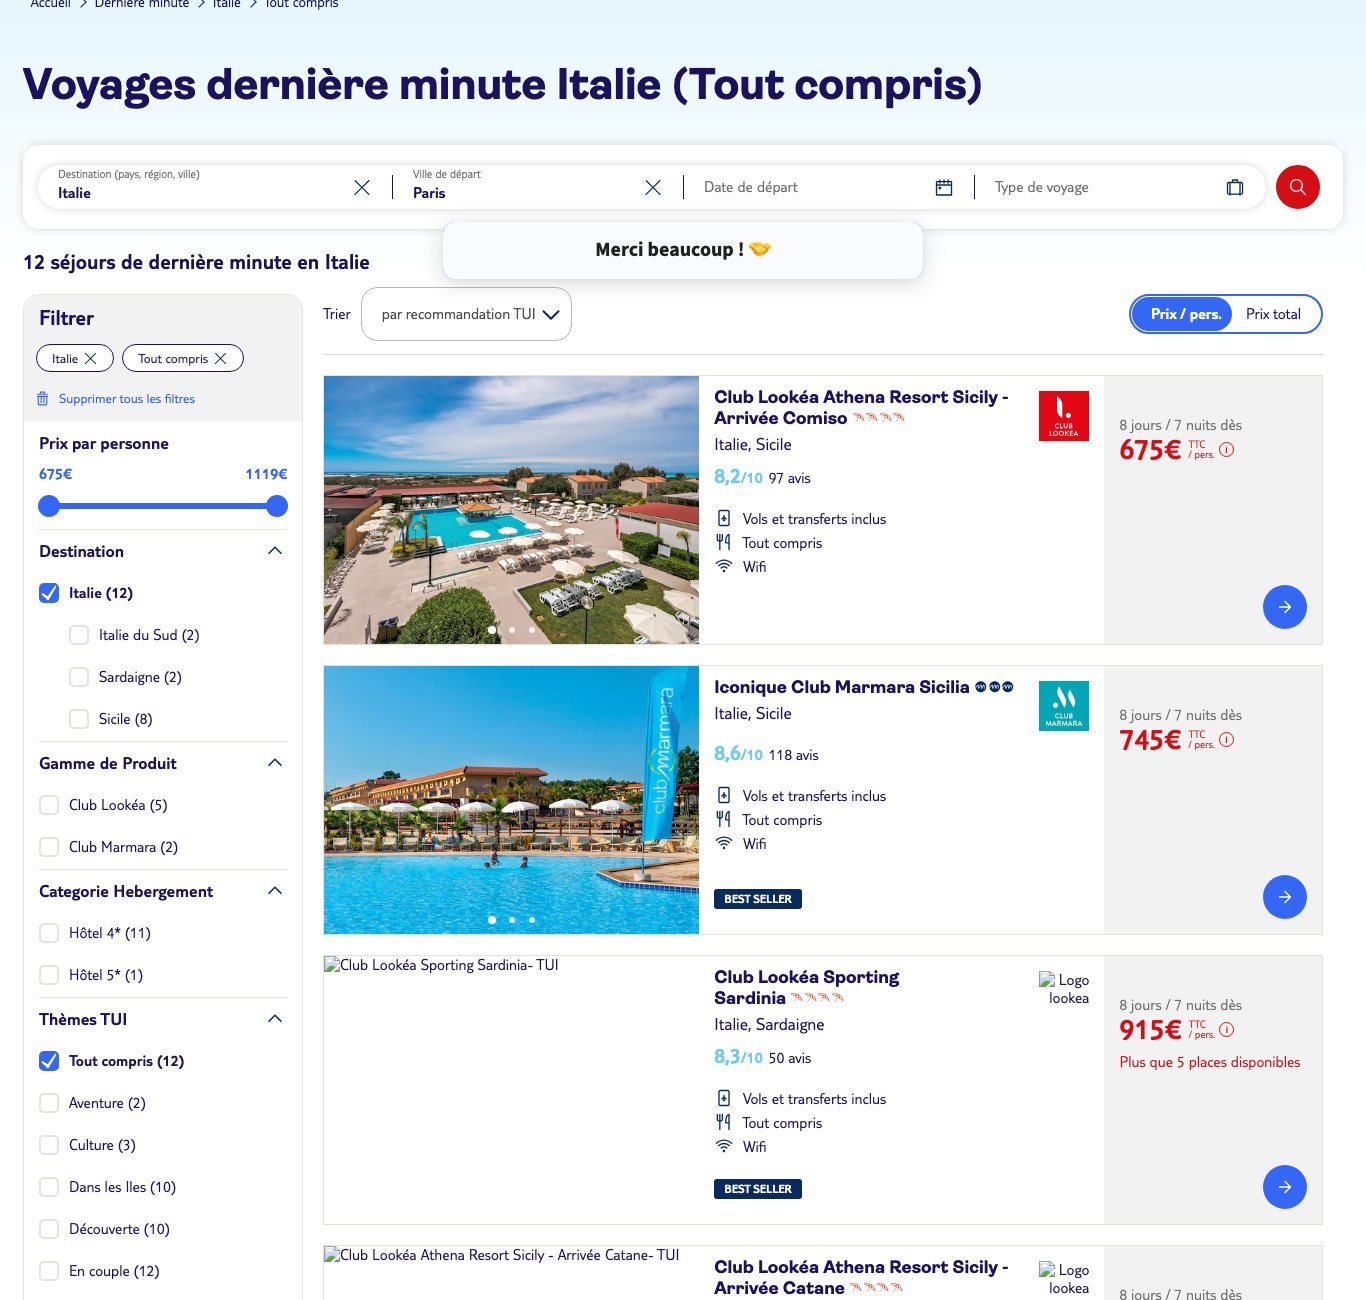Open the departure date calendar icon

tap(944, 187)
